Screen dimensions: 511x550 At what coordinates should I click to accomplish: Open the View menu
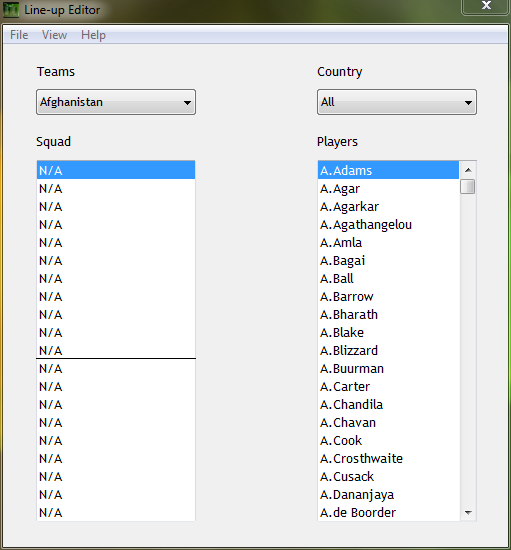(x=54, y=35)
